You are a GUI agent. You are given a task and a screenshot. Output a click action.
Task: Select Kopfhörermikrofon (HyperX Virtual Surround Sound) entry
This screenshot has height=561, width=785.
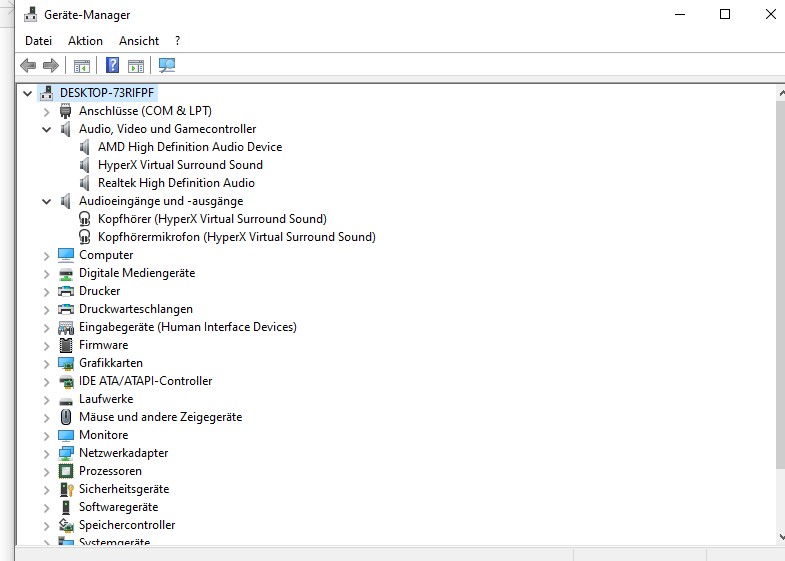(237, 237)
